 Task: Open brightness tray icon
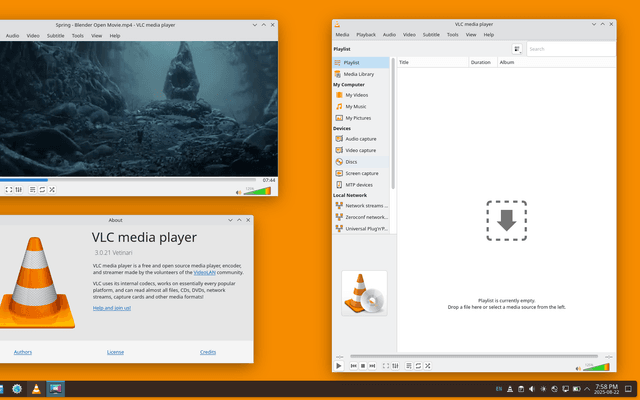pos(543,389)
